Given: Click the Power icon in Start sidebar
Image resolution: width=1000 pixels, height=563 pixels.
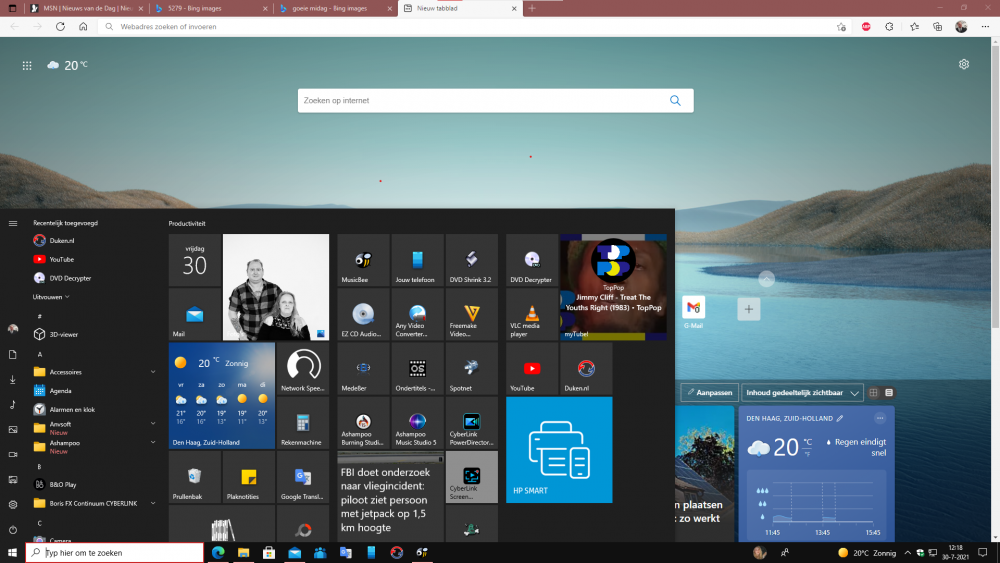Looking at the screenshot, I should [x=13, y=530].
